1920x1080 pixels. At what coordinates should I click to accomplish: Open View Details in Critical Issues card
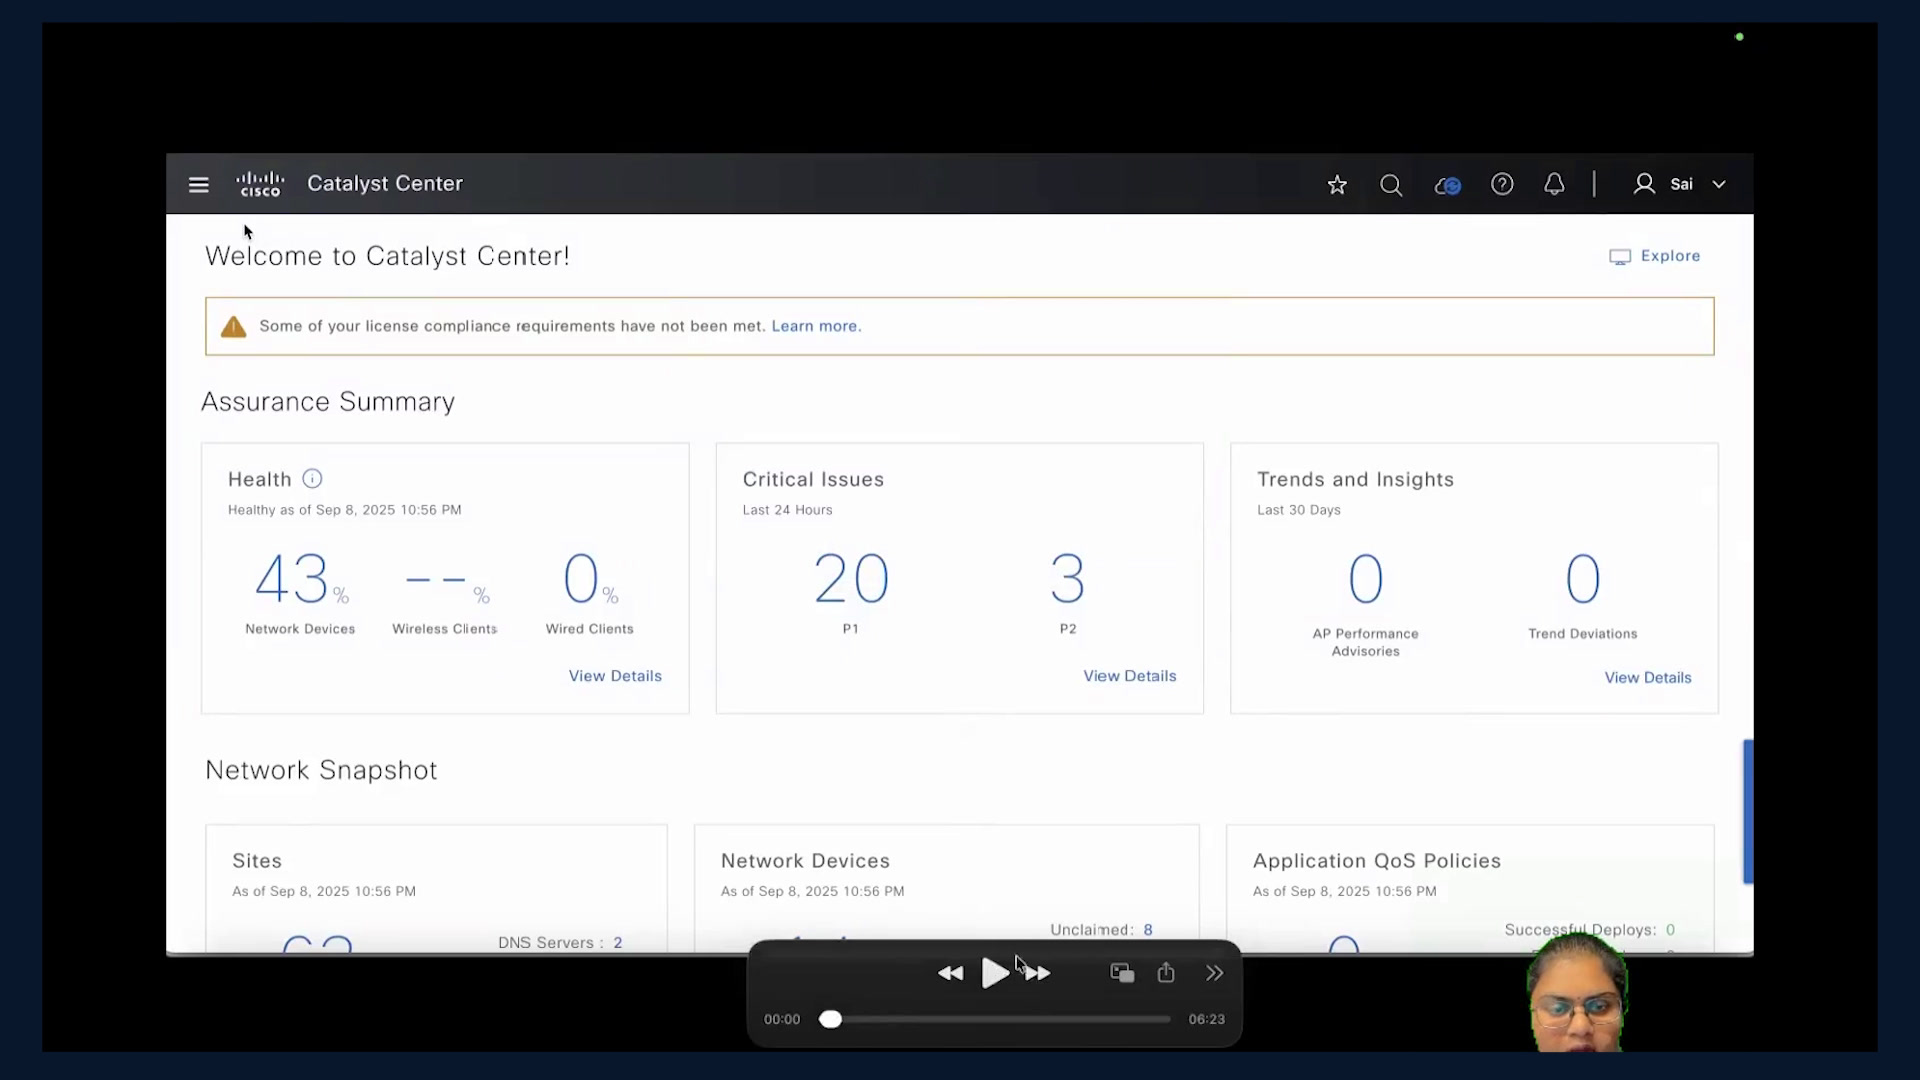1130,676
